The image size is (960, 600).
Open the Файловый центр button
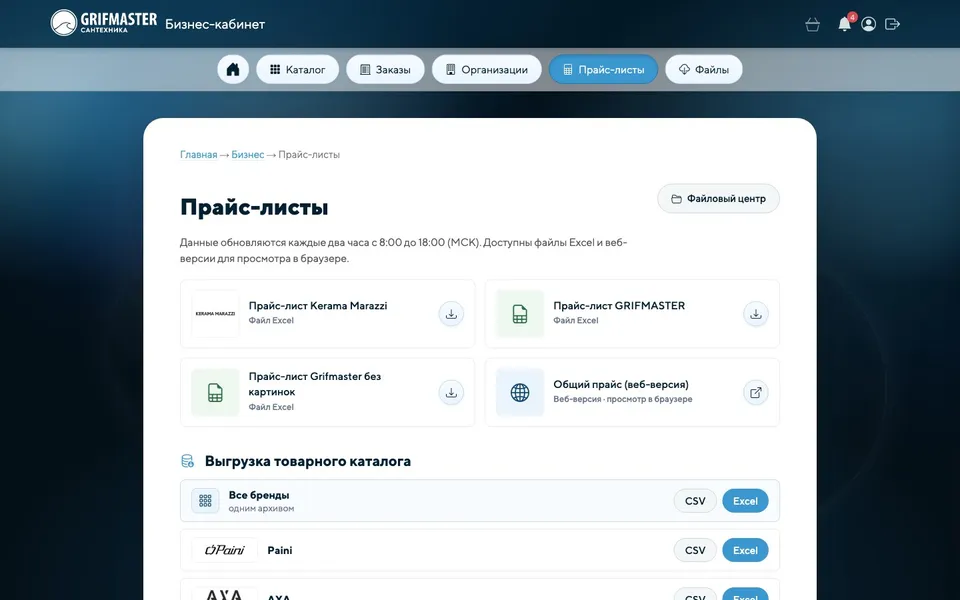click(718, 198)
